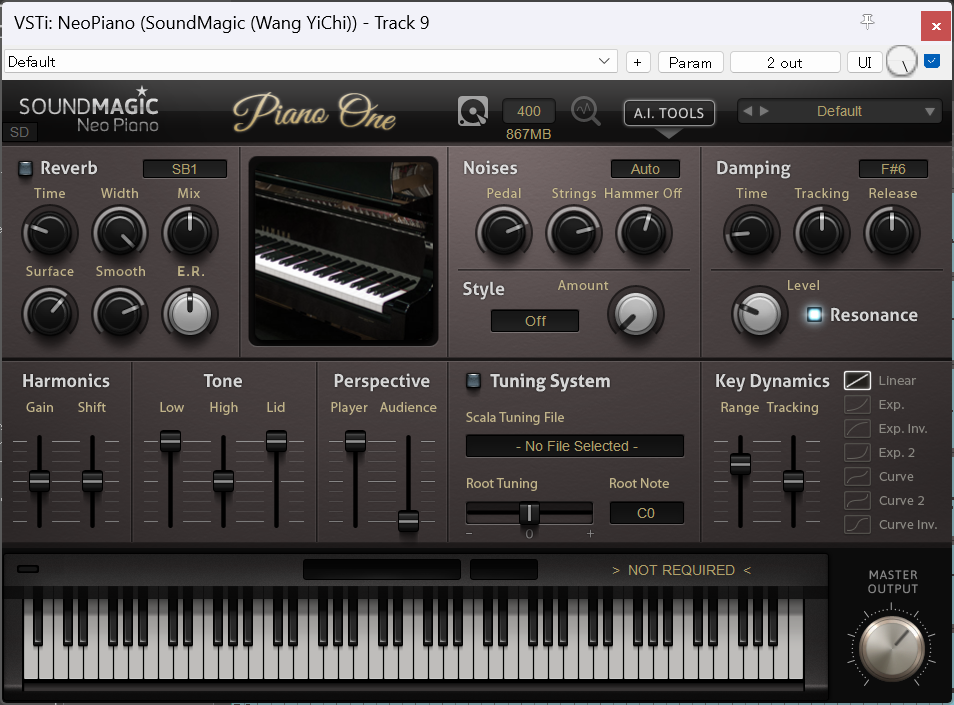
Task: Select the Curve Inv. dynamics icon
Action: pyautogui.click(x=857, y=524)
